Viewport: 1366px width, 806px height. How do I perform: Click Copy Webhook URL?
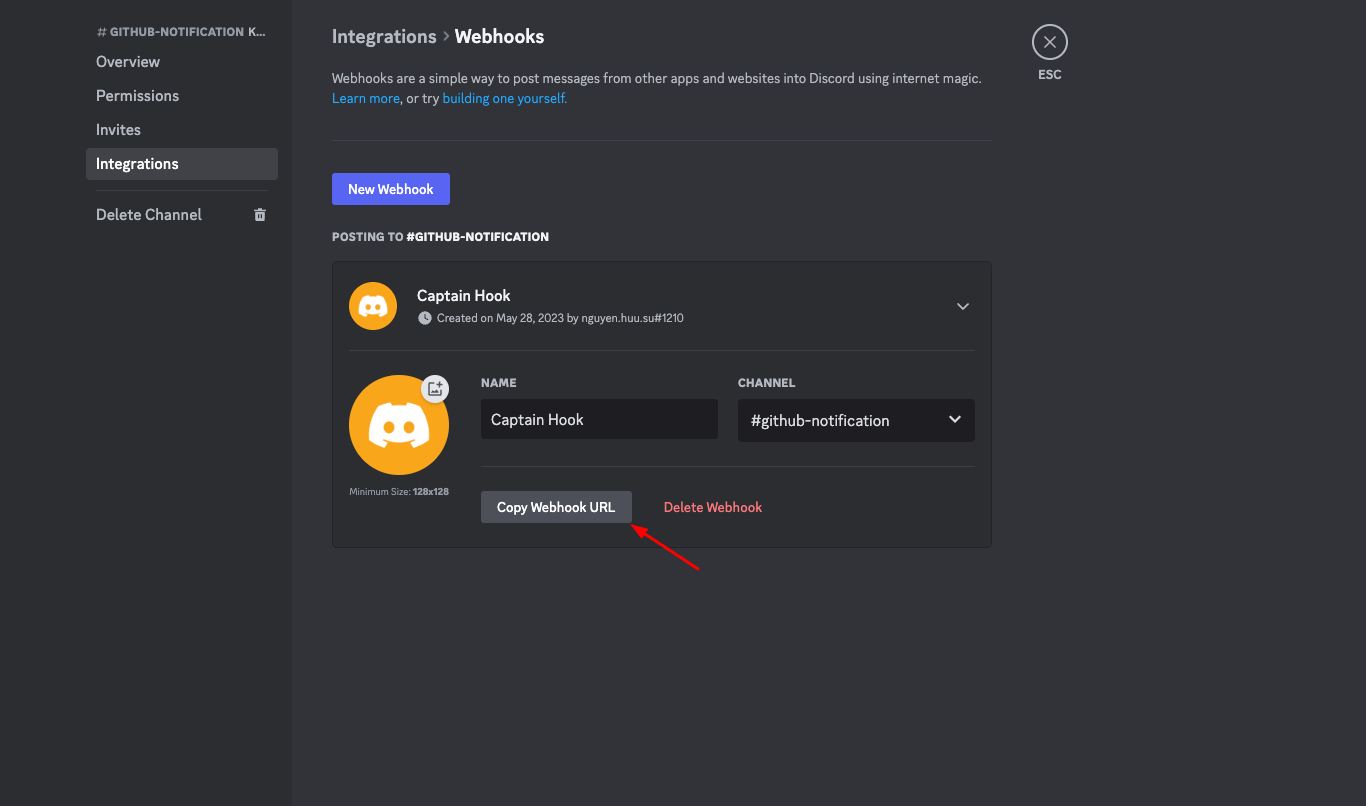pos(556,506)
